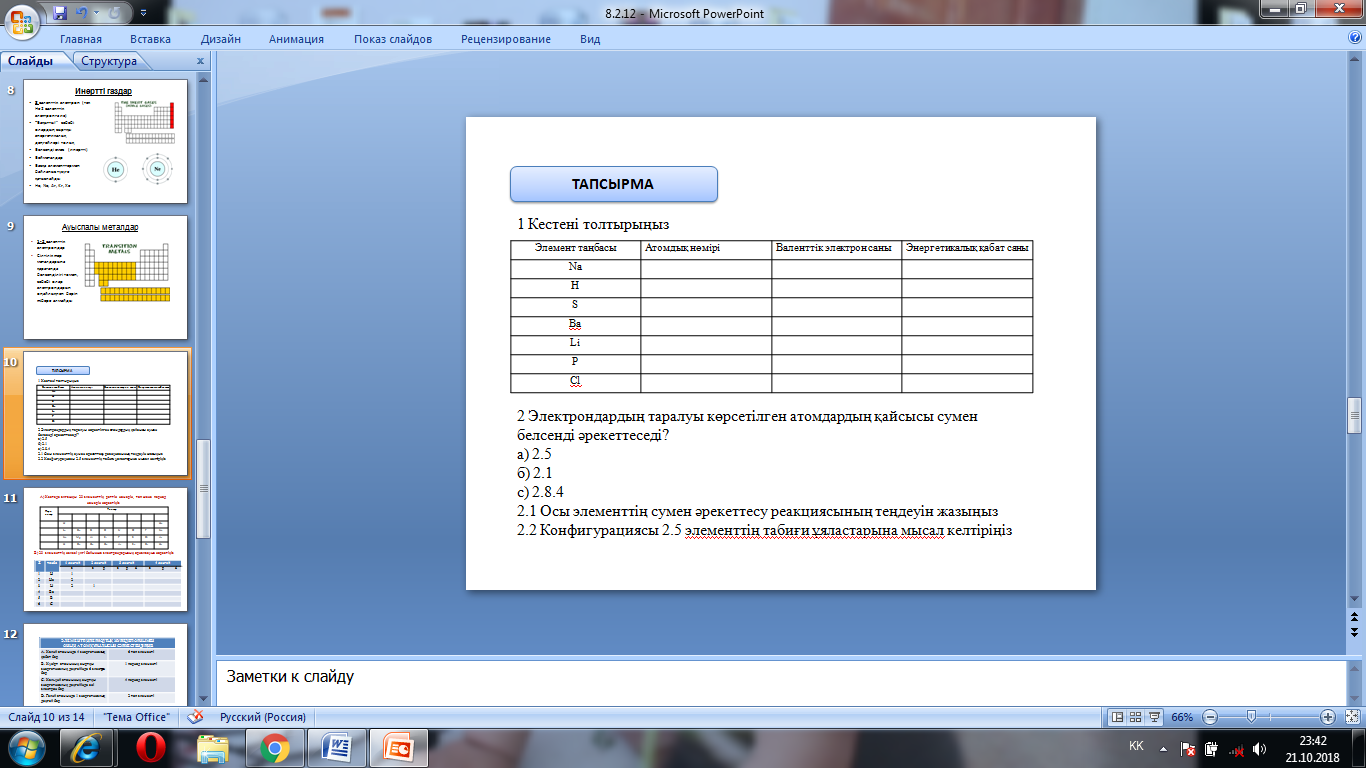Click answer option а) 2.5
Viewport: 1366px width, 768px height.
pos(534,454)
